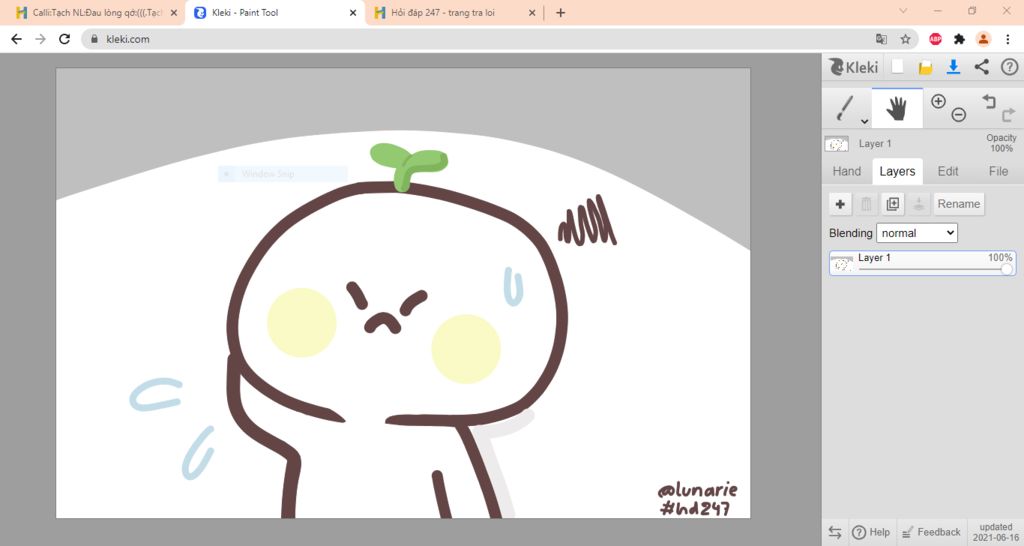Redo the undone action
Viewport: 1024px width, 546px height.
(x=1008, y=115)
